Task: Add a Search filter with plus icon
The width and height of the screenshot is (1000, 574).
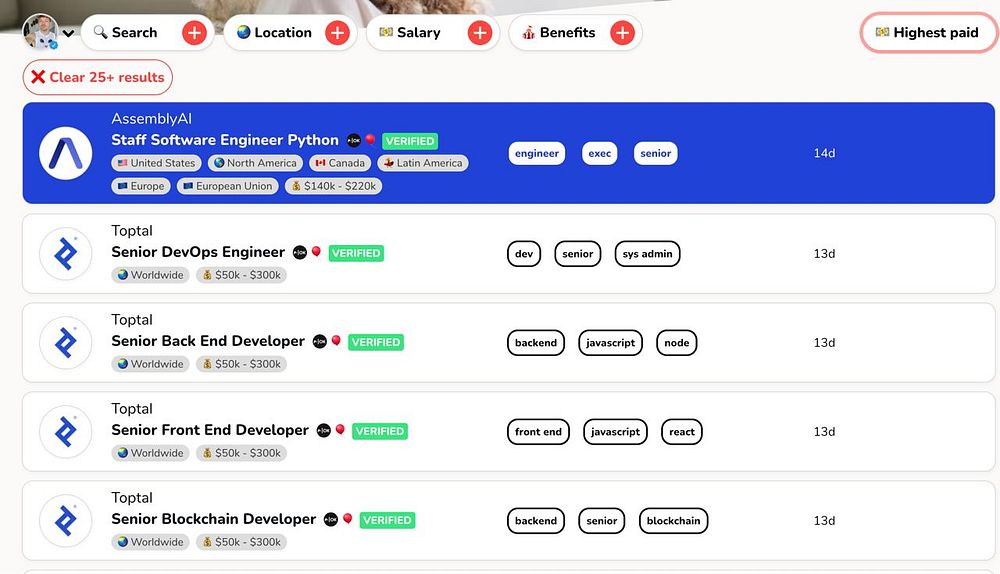Action: coord(195,33)
